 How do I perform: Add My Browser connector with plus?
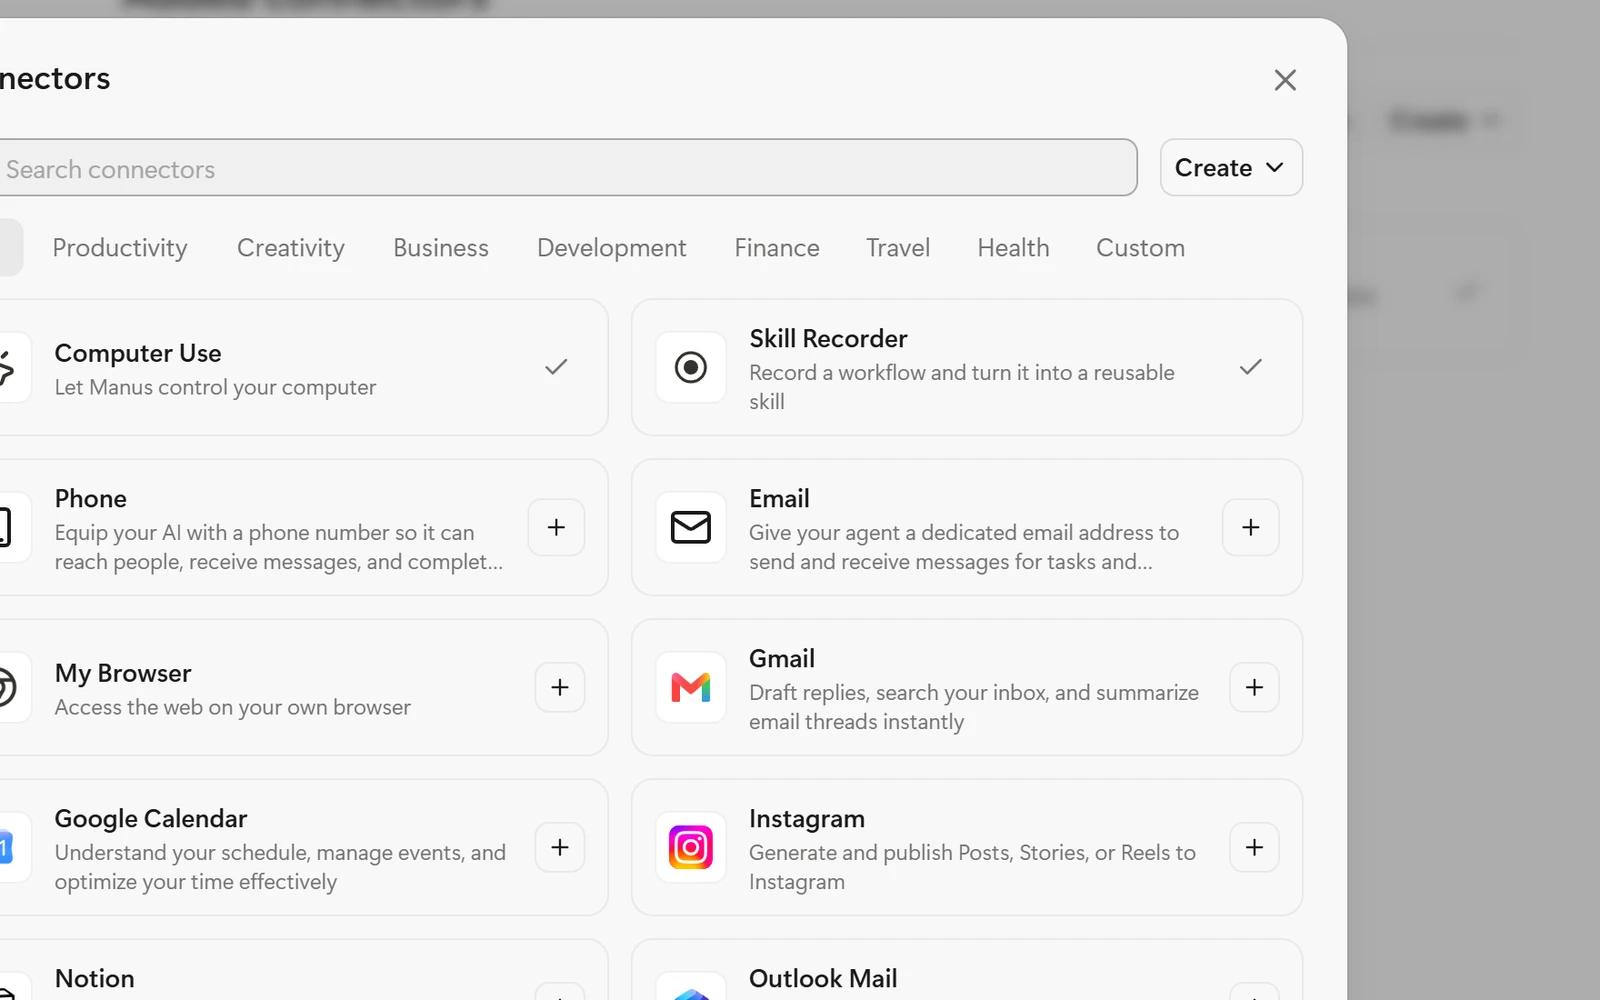(x=560, y=687)
